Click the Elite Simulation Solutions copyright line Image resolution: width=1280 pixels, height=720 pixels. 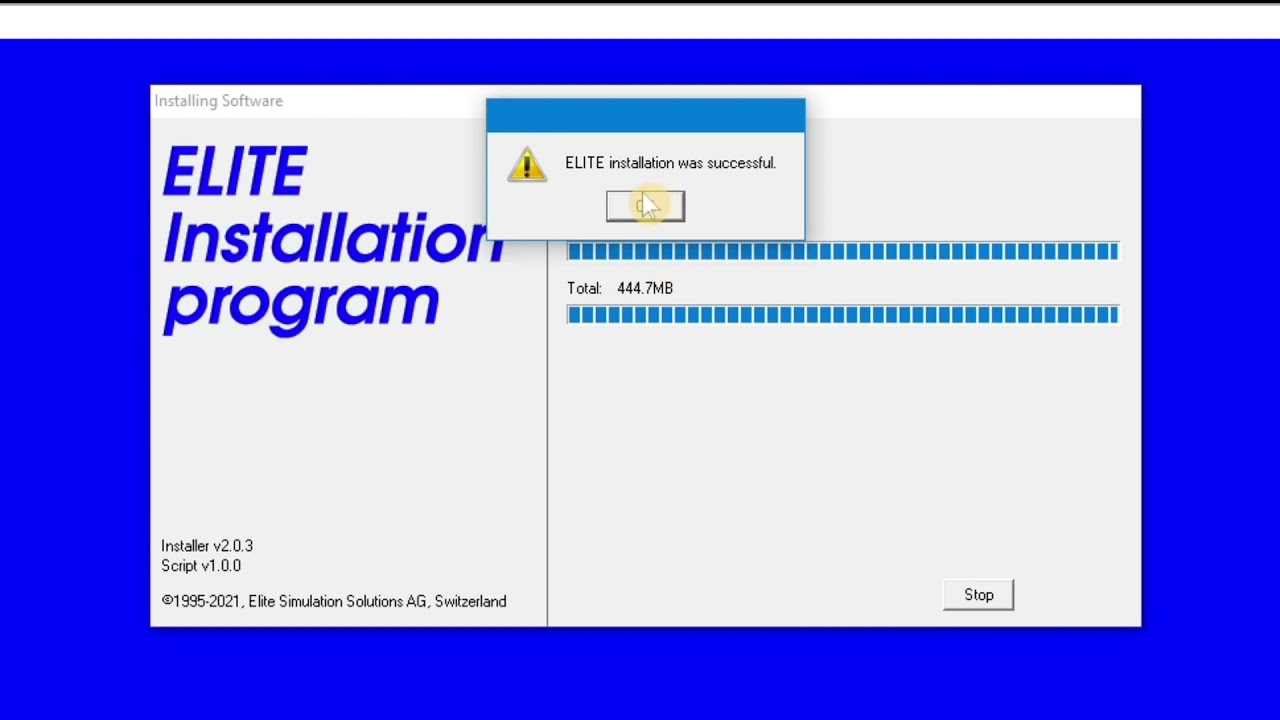click(x=334, y=601)
